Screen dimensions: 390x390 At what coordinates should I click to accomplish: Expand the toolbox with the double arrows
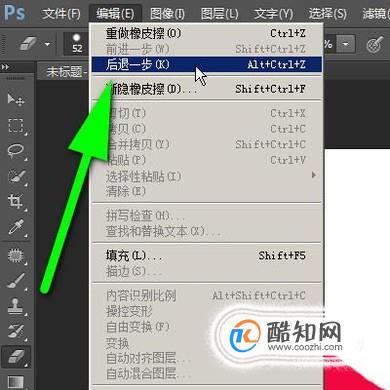[x=5, y=67]
